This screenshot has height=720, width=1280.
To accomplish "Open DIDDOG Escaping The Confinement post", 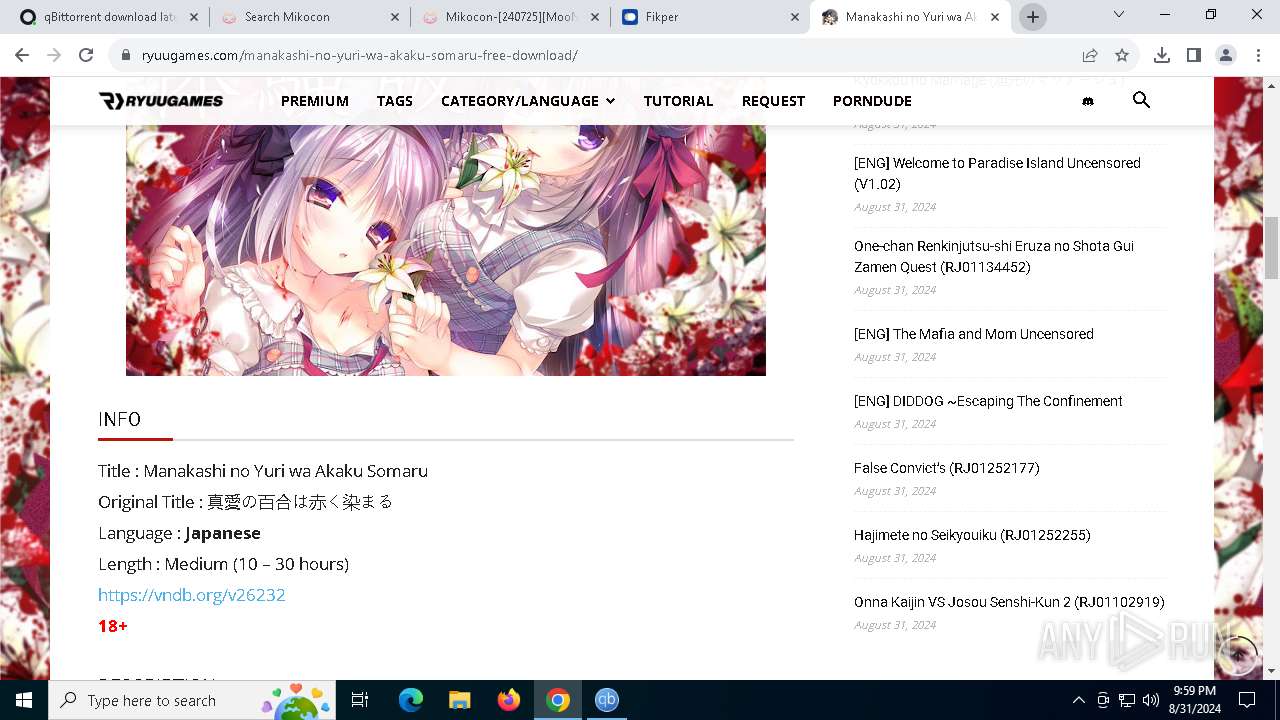I will [988, 401].
